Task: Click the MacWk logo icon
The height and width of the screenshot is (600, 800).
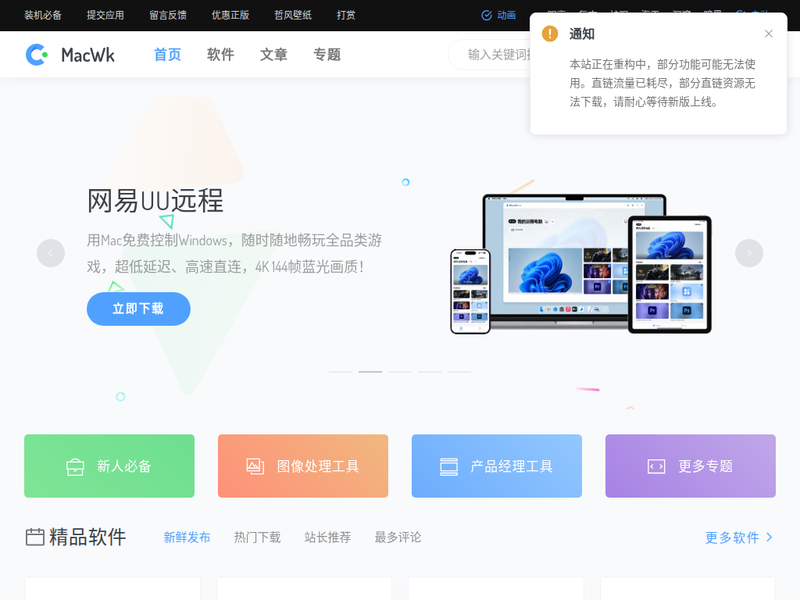Action: pyautogui.click(x=37, y=55)
